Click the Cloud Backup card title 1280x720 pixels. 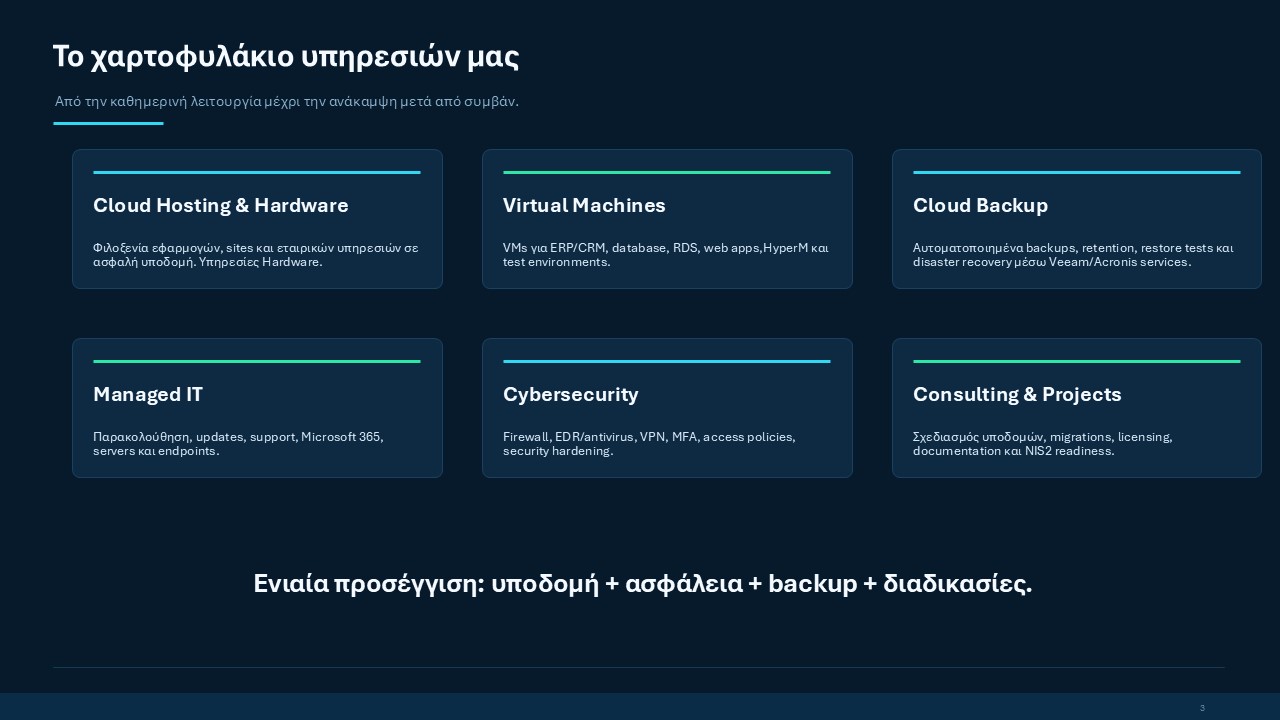click(980, 205)
